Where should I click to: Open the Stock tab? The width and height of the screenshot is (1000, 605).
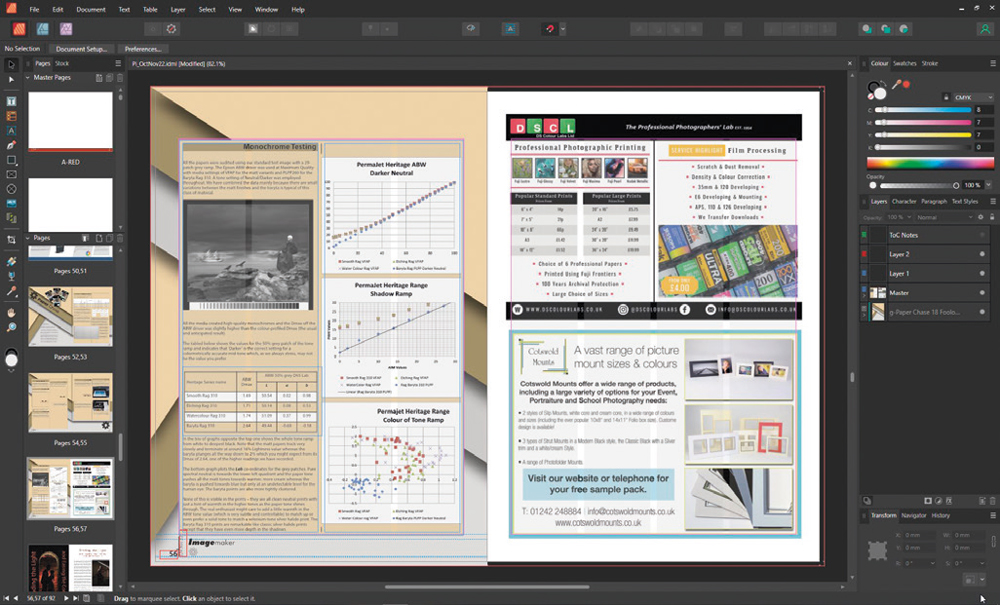[x=62, y=63]
